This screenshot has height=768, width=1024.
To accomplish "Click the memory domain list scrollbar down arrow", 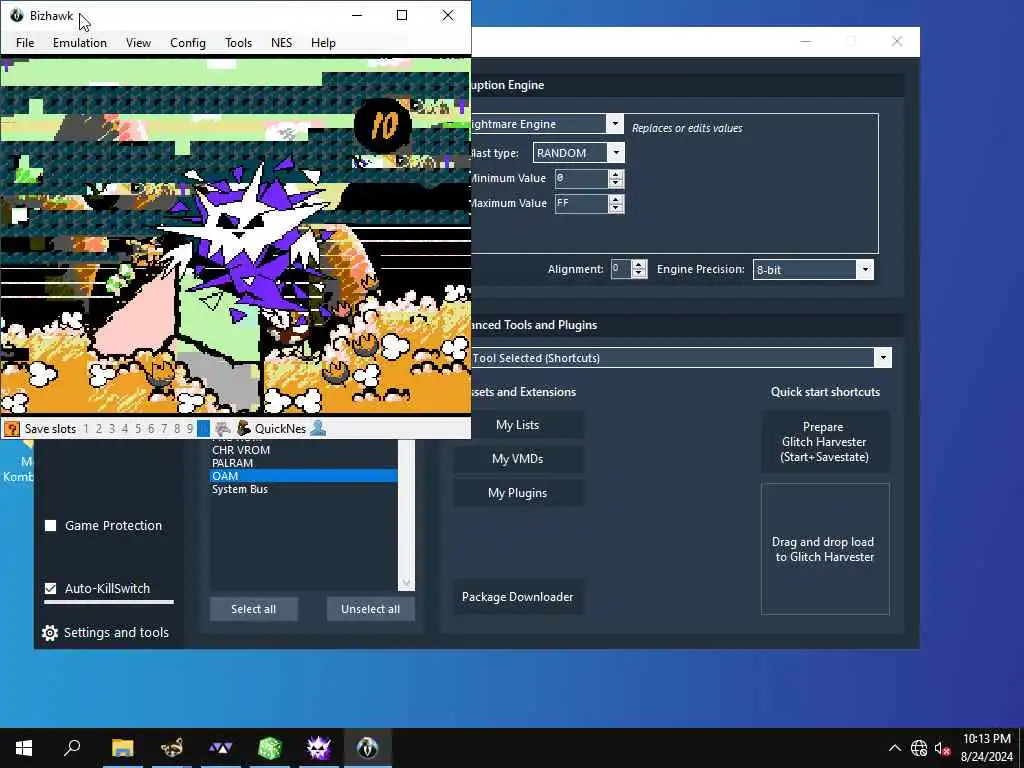I will pos(406,583).
